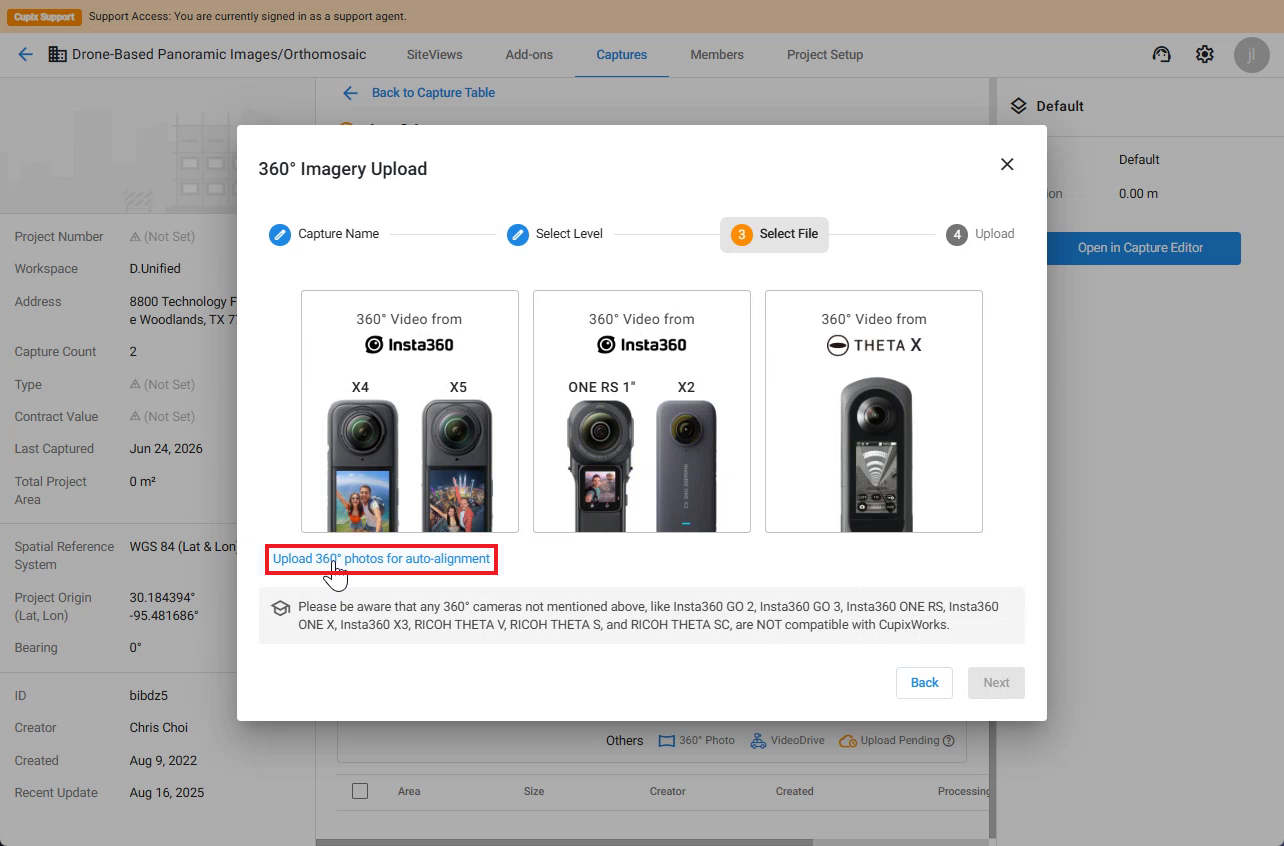Click the building icon beside project name
The height and width of the screenshot is (846, 1284).
[57, 55]
